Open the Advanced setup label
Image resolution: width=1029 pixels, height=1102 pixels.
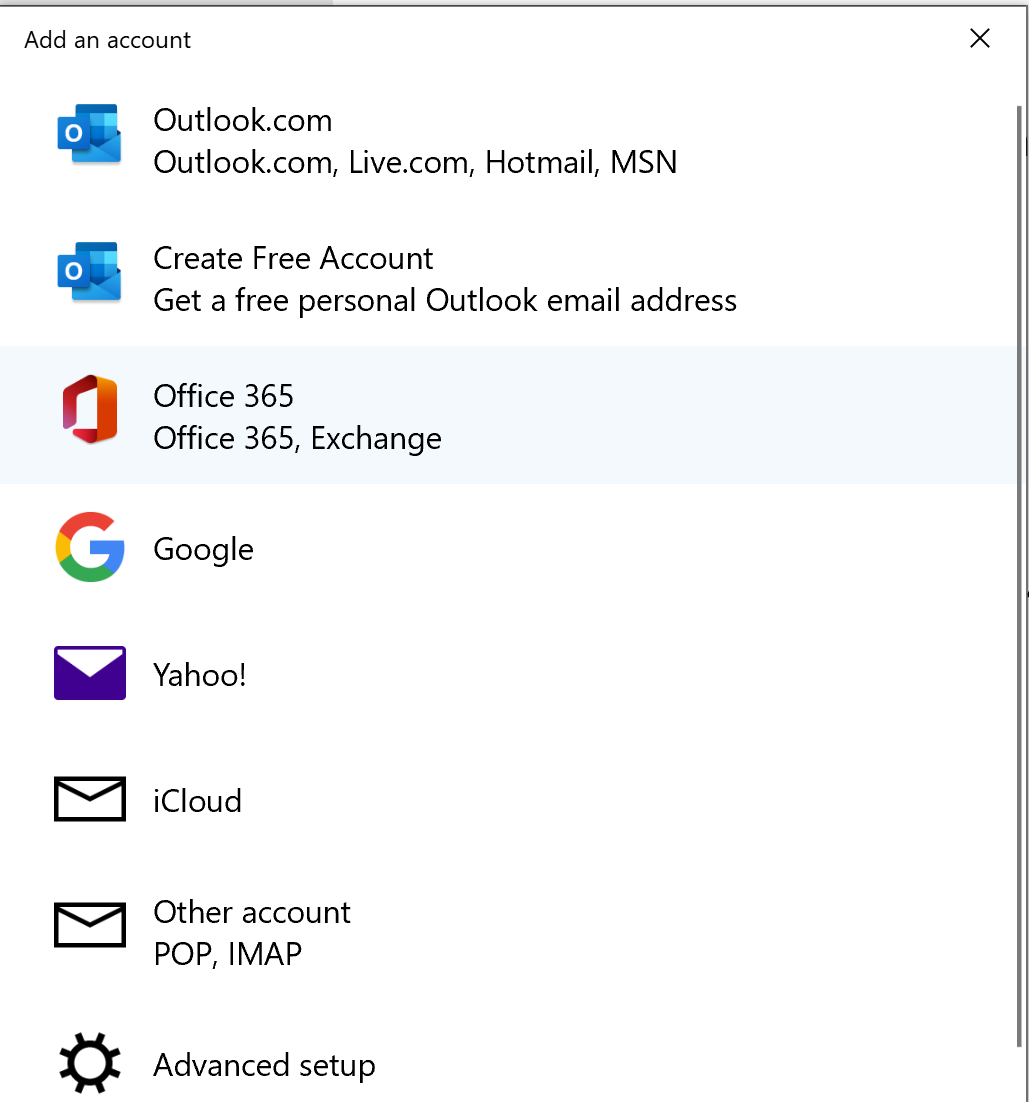pos(264,1065)
